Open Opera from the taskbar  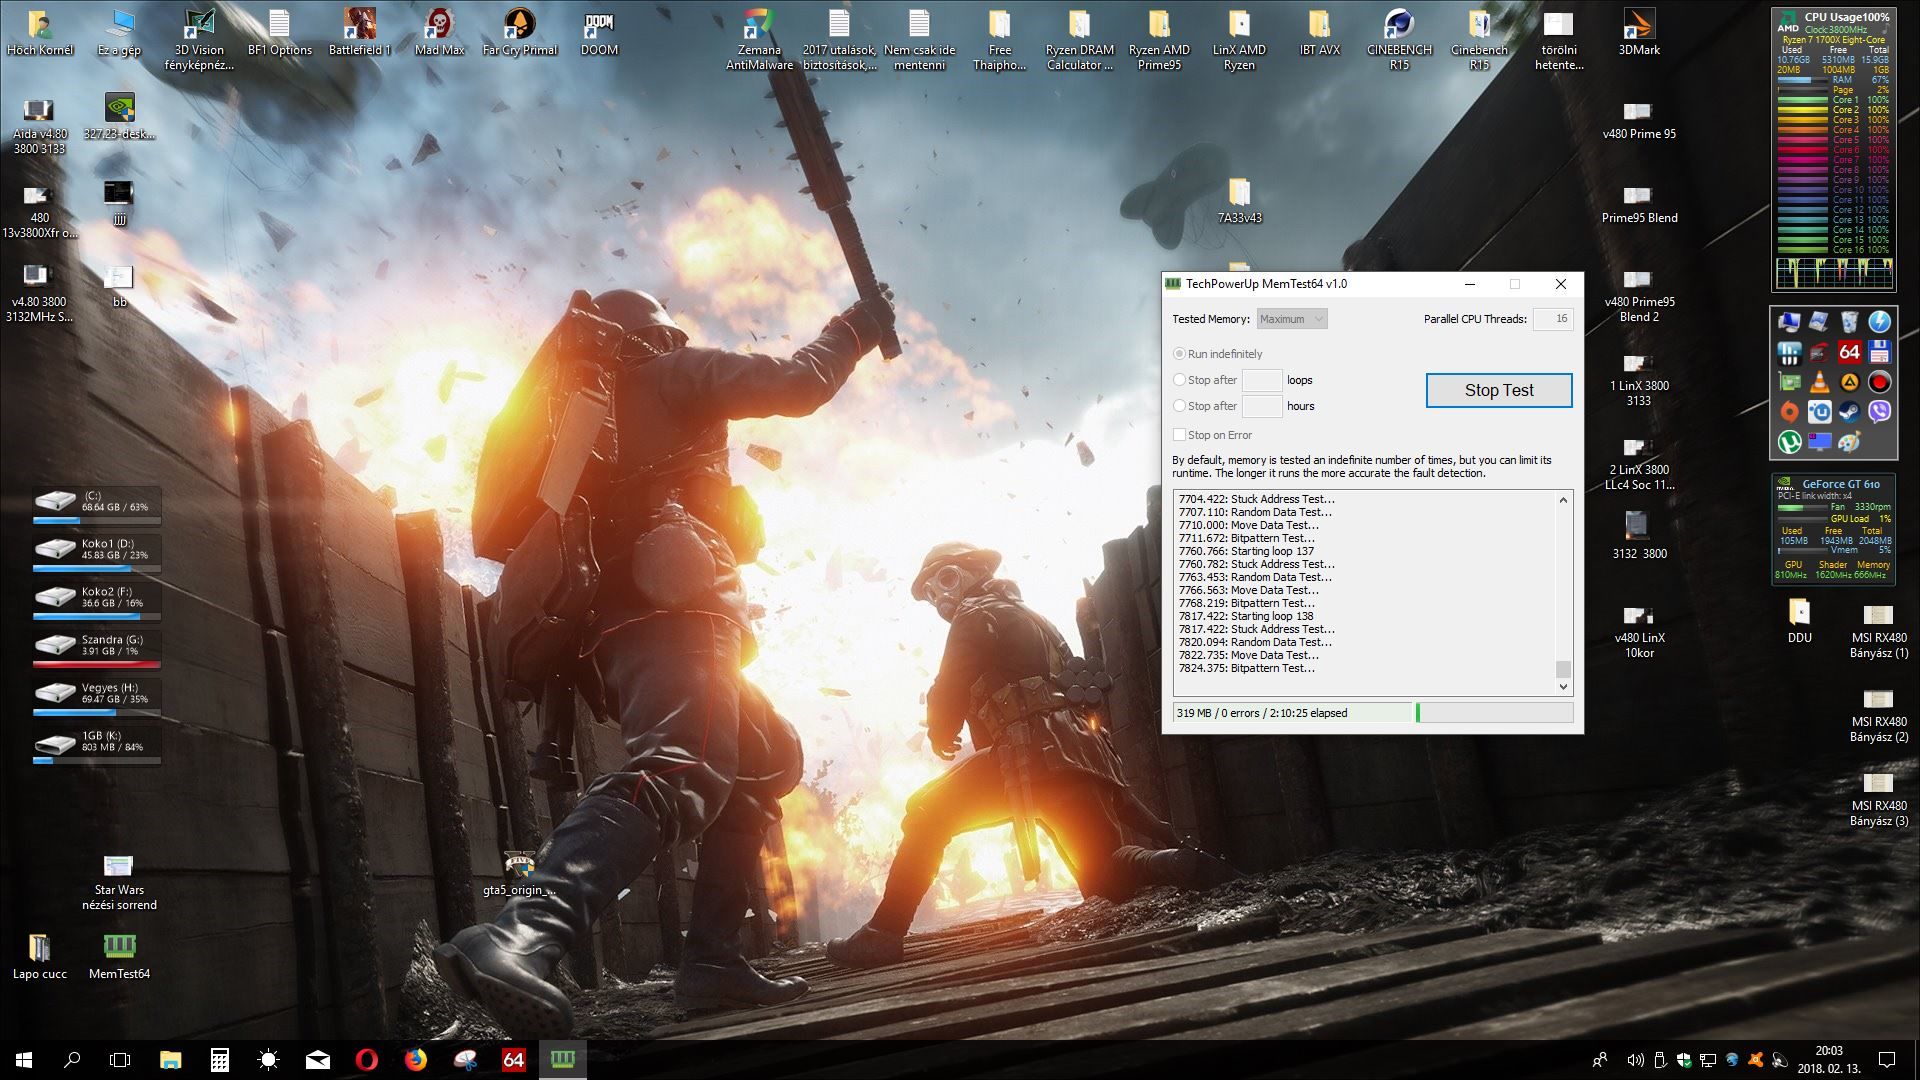point(366,1060)
